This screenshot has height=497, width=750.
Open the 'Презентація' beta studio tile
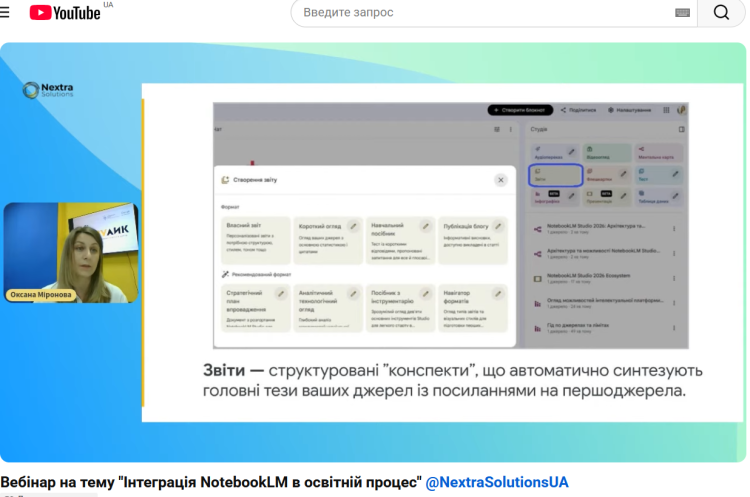(x=607, y=197)
